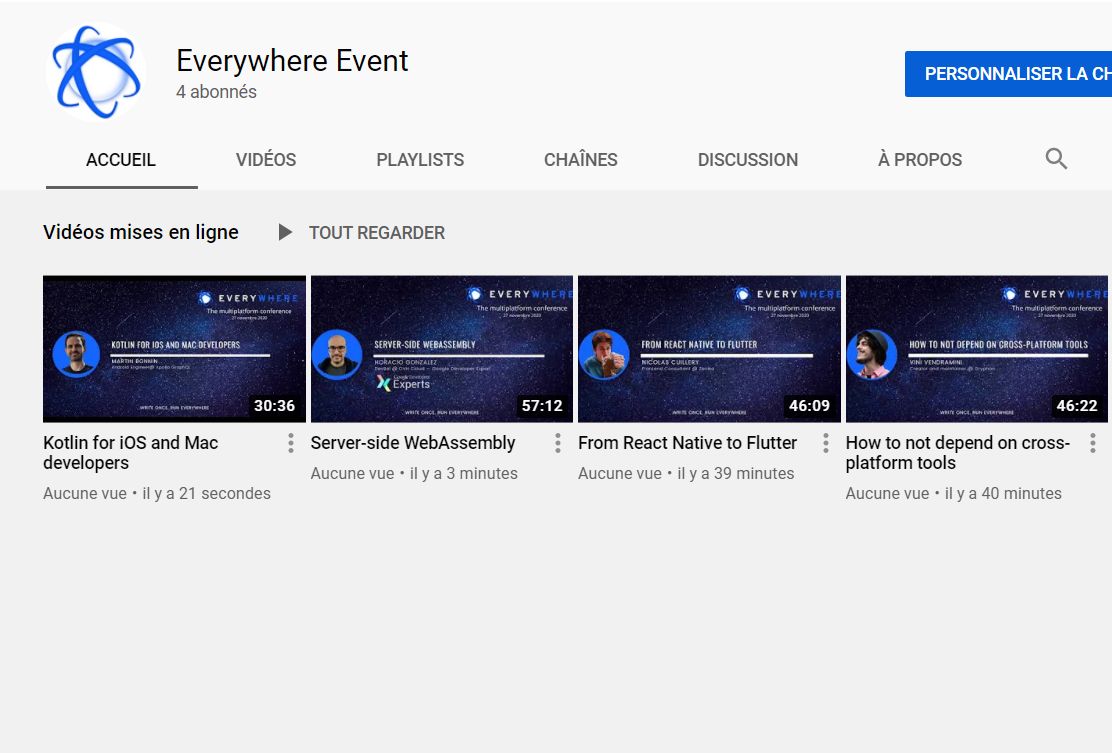The width and height of the screenshot is (1112, 753).
Task: Click 'Aucune vue • il y a 3 minutes'
Action: (x=414, y=474)
